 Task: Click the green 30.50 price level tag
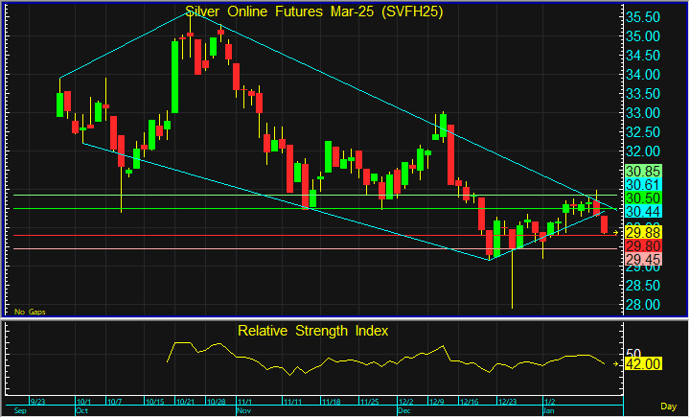tap(643, 198)
